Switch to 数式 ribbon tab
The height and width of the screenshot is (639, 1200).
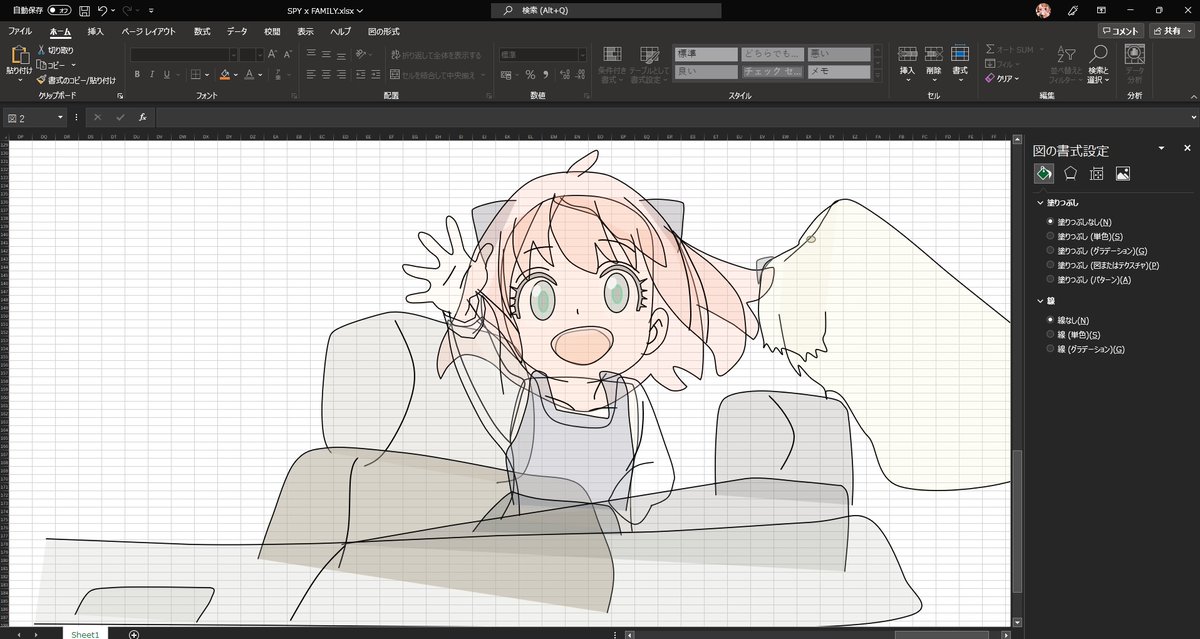(x=202, y=31)
